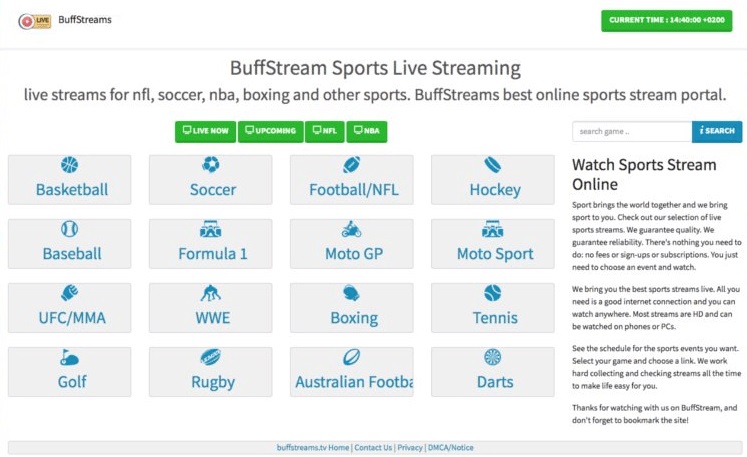The width and height of the screenshot is (747, 457).
Task: Click the American football icon
Action: point(352,164)
